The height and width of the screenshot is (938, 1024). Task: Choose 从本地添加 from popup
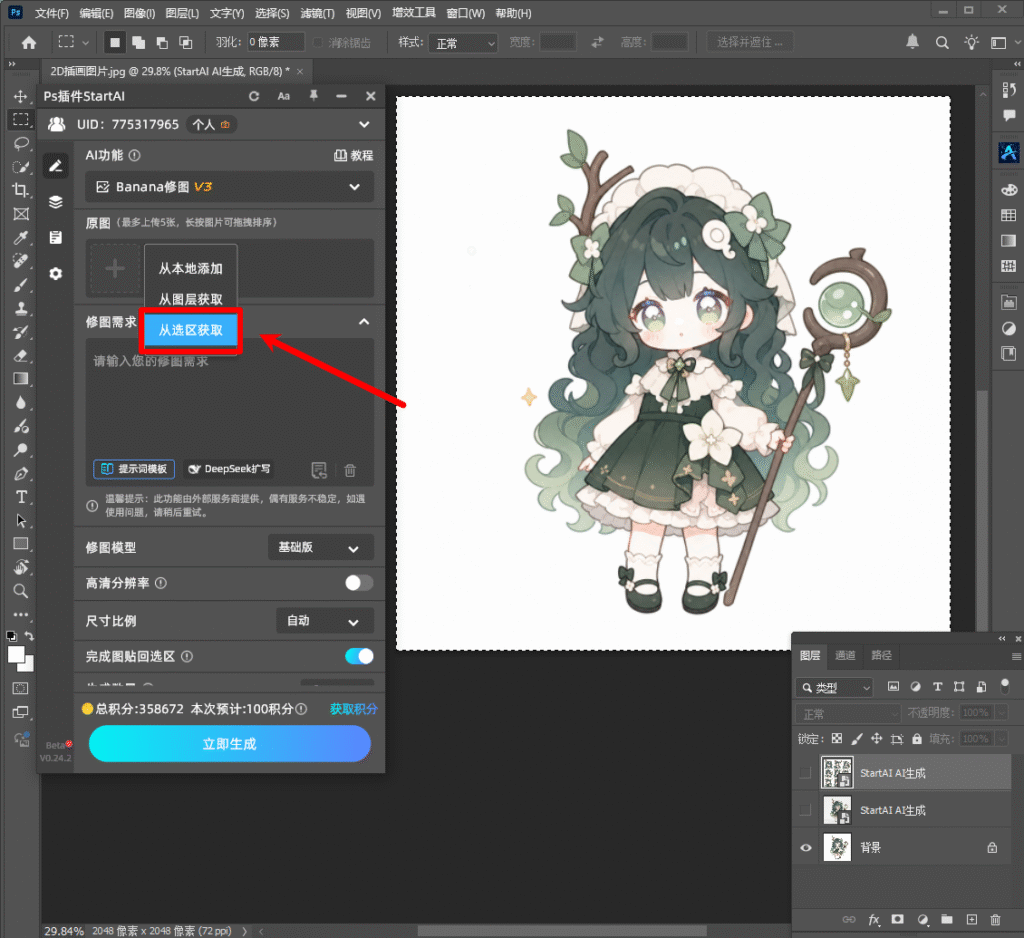pos(191,268)
